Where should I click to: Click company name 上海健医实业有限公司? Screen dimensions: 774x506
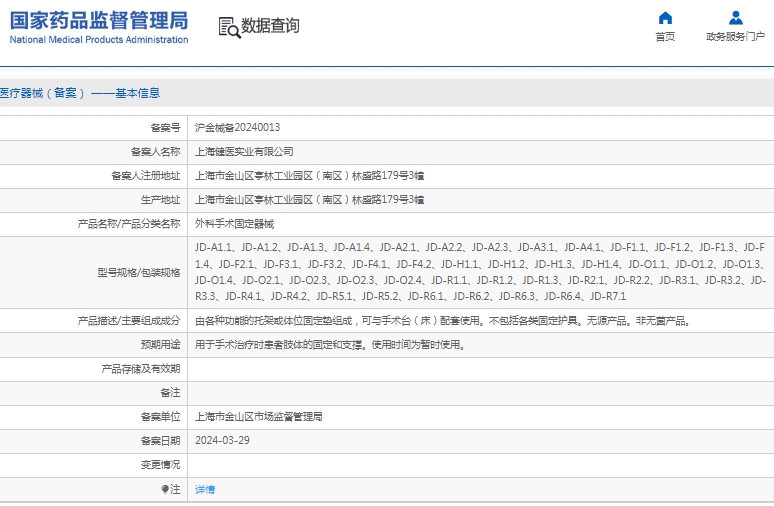(x=244, y=152)
